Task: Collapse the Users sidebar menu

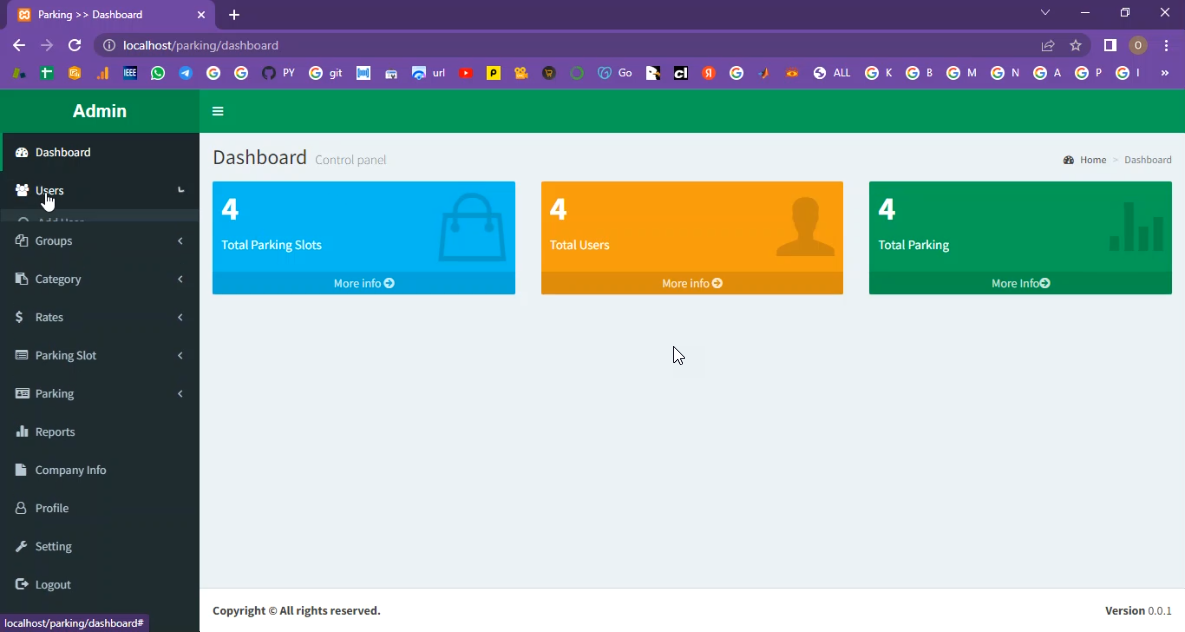Action: 180,190
